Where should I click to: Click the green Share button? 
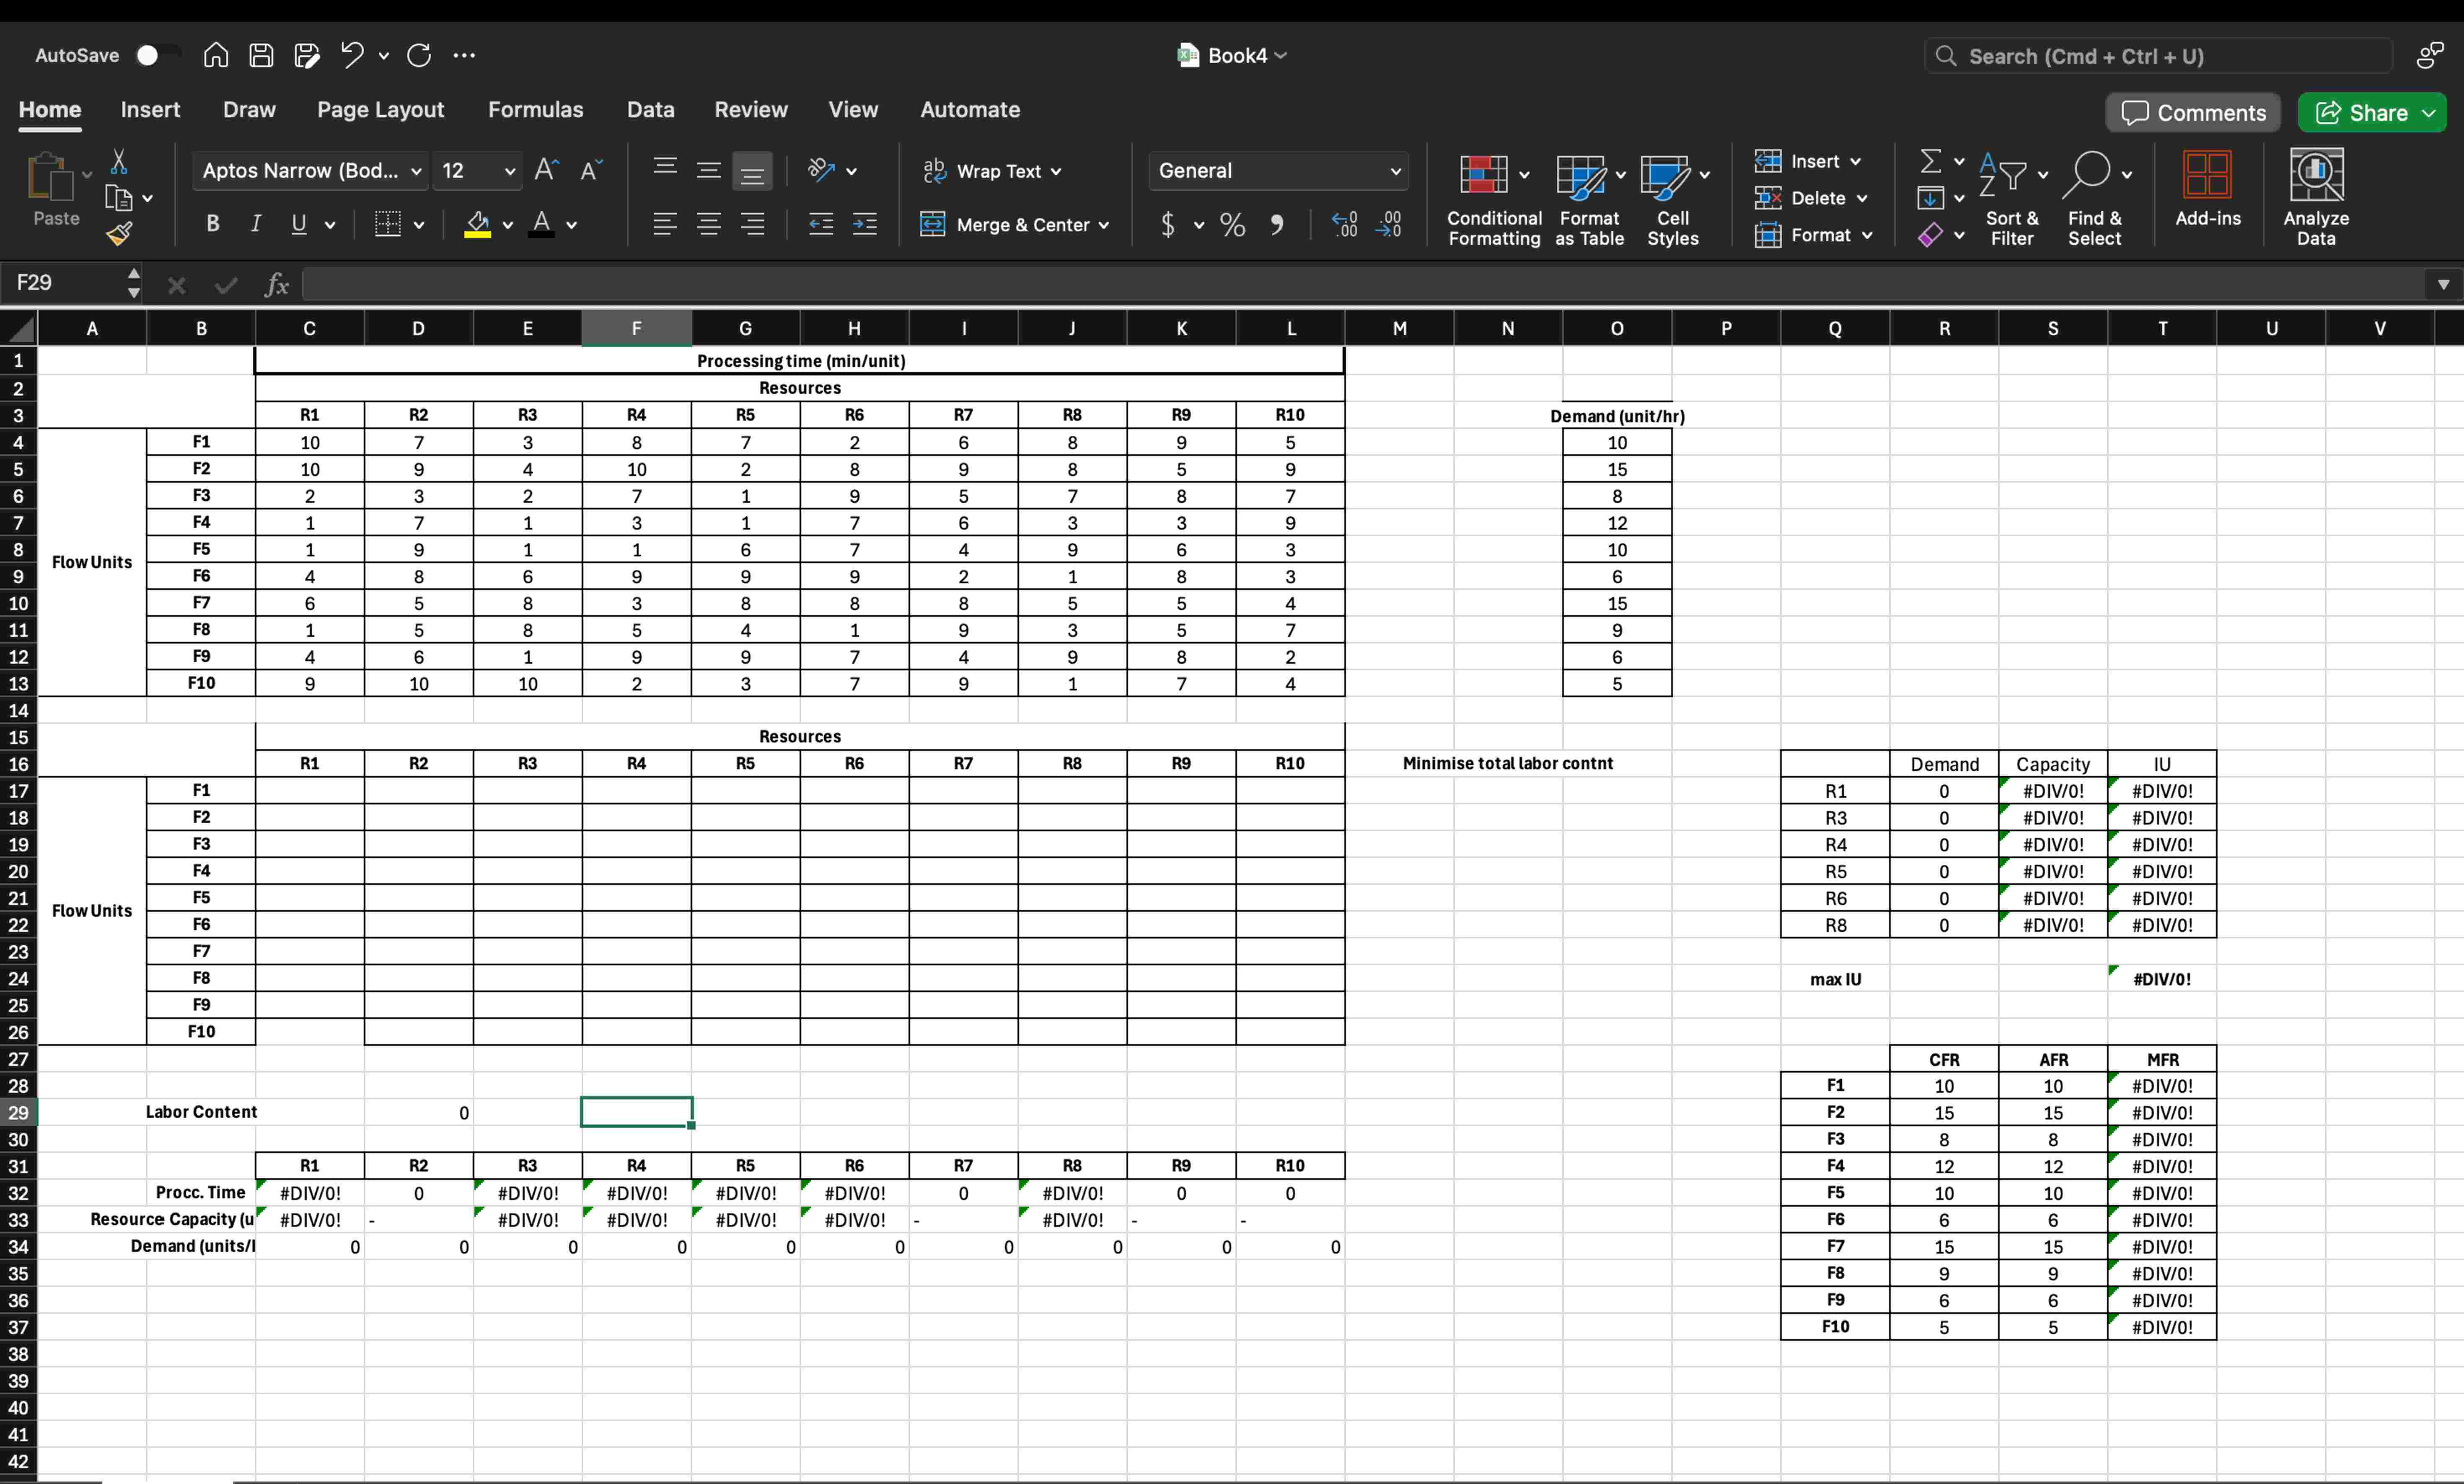pyautogui.click(x=2360, y=112)
